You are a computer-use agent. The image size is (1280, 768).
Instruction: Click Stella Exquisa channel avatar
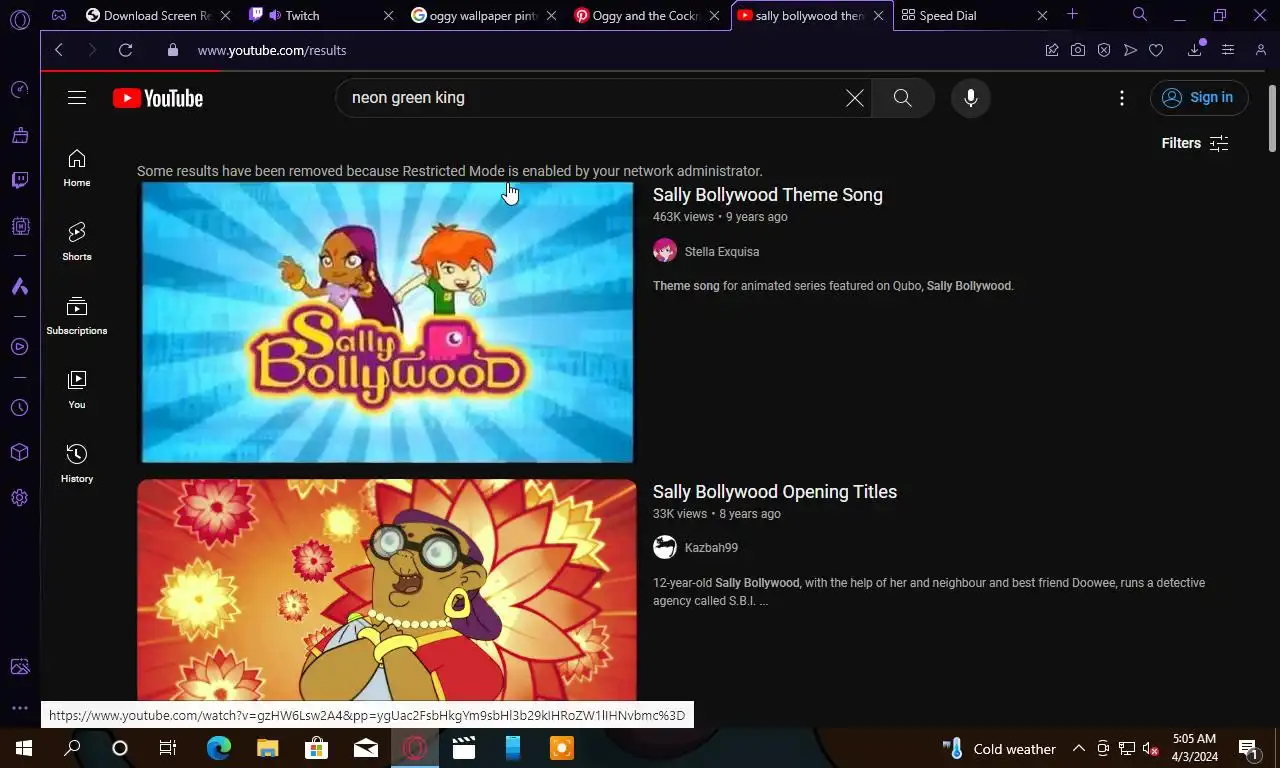tap(665, 251)
